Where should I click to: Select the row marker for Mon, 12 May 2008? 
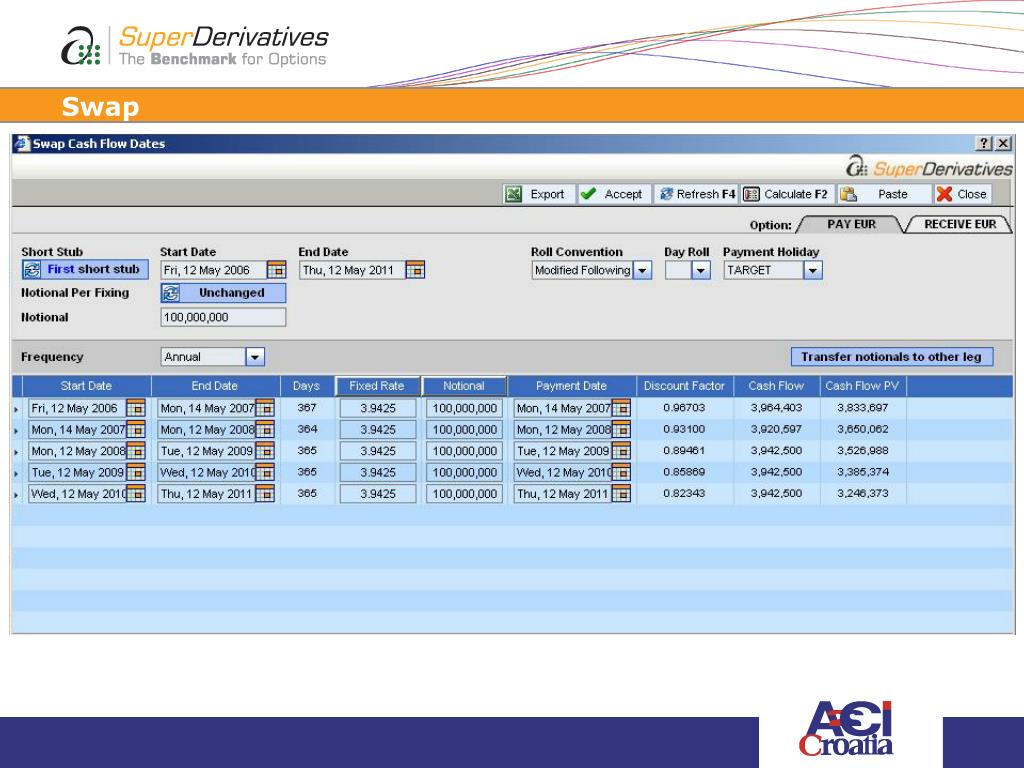(x=16, y=452)
